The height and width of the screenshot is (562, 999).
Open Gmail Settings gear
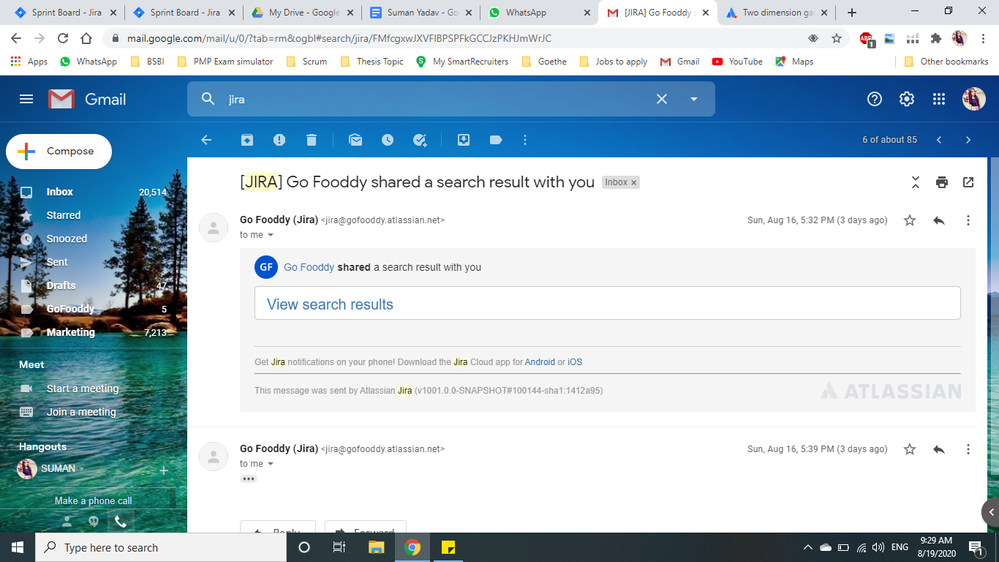click(x=907, y=99)
